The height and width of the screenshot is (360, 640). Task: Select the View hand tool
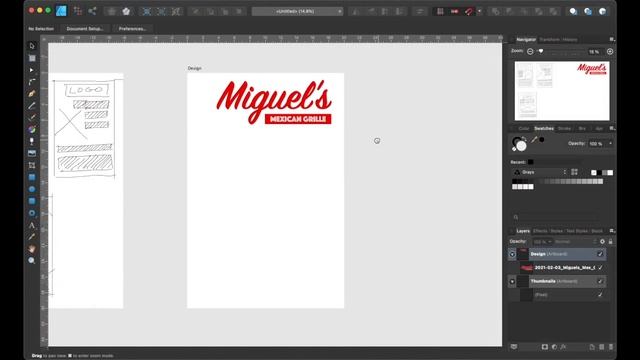(x=32, y=249)
